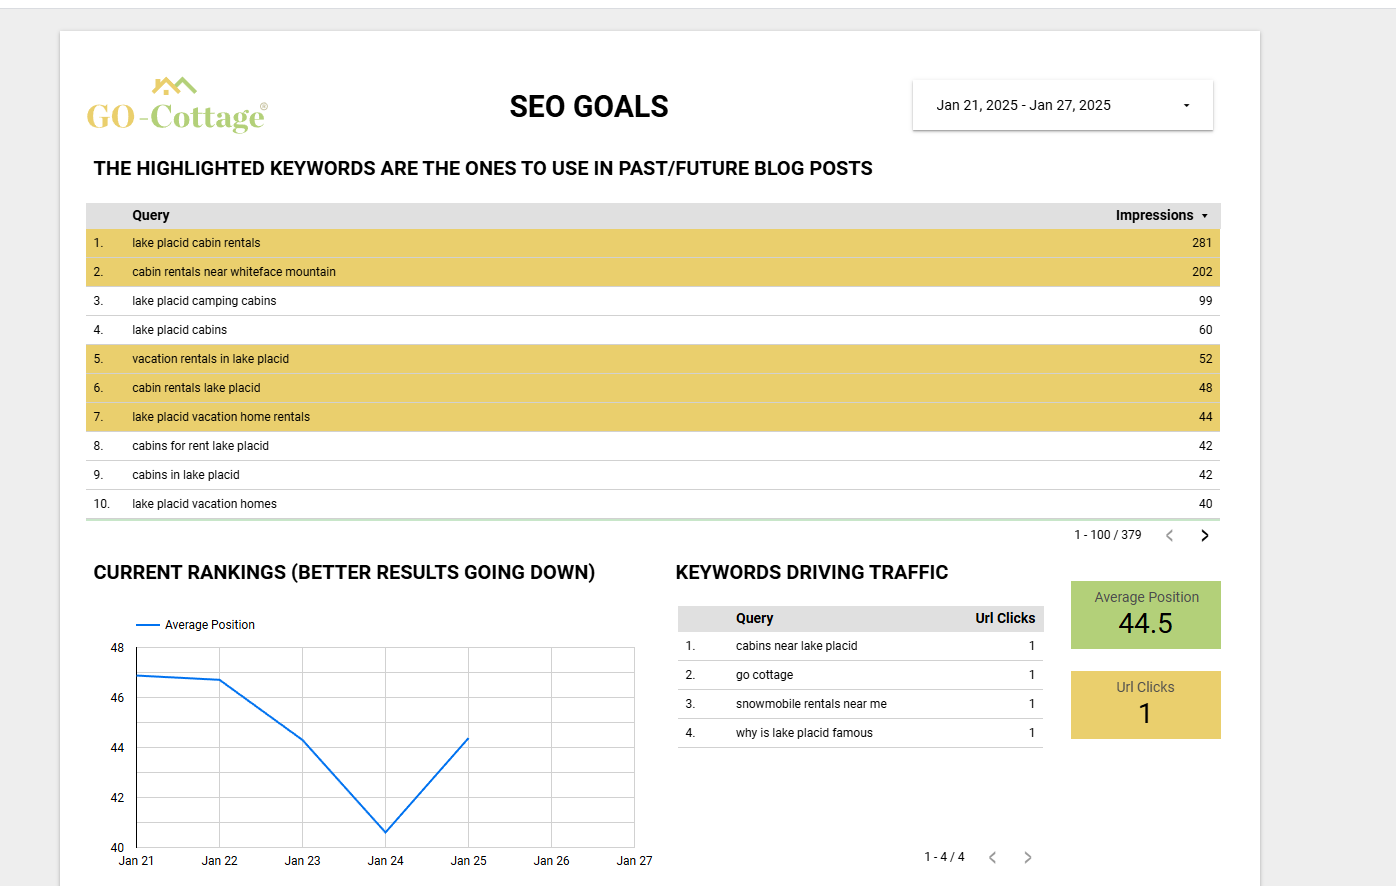
Task: Click the Jan 25 end point on the chart line
Action: point(468,739)
